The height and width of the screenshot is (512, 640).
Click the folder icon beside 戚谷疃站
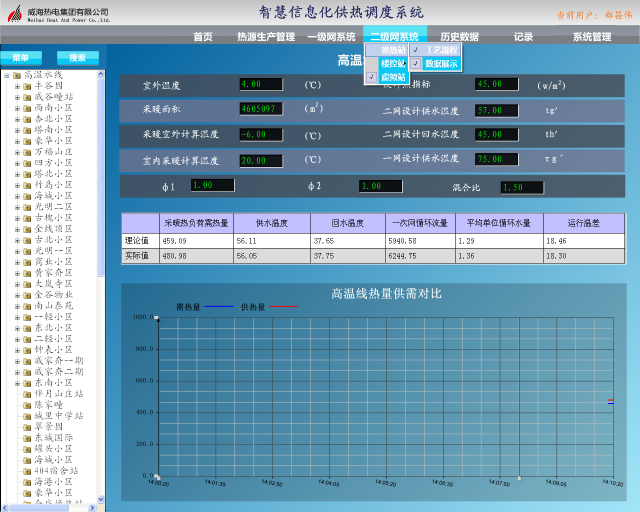tap(27, 98)
